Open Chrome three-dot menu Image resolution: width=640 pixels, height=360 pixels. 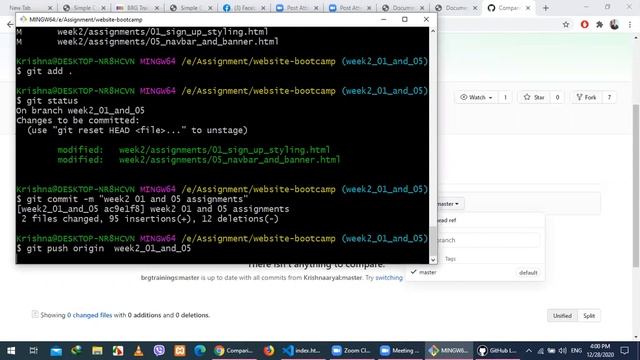coord(630,24)
